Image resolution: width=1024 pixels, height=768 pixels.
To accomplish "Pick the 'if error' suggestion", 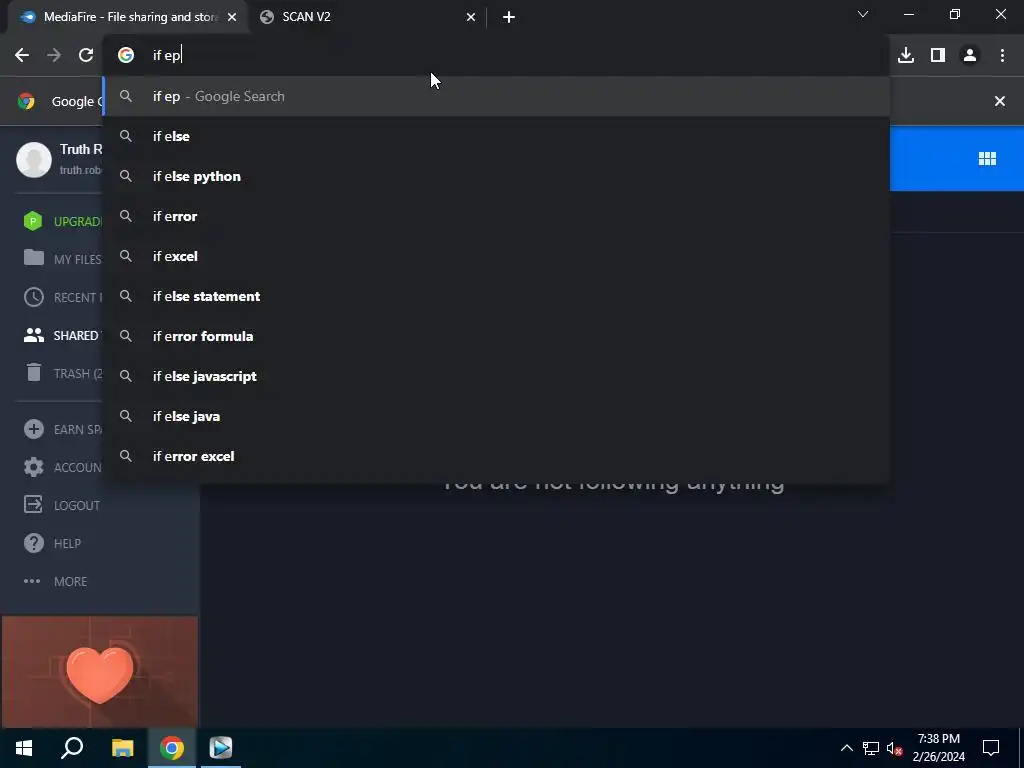I will [x=496, y=216].
